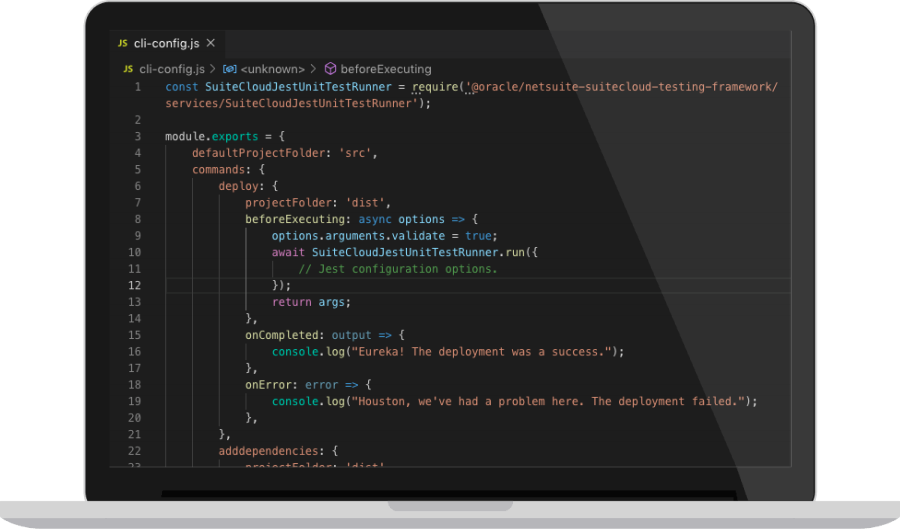Image resolution: width=900 pixels, height=529 pixels.
Task: Click line number 15 in gutter
Action: pos(134,335)
